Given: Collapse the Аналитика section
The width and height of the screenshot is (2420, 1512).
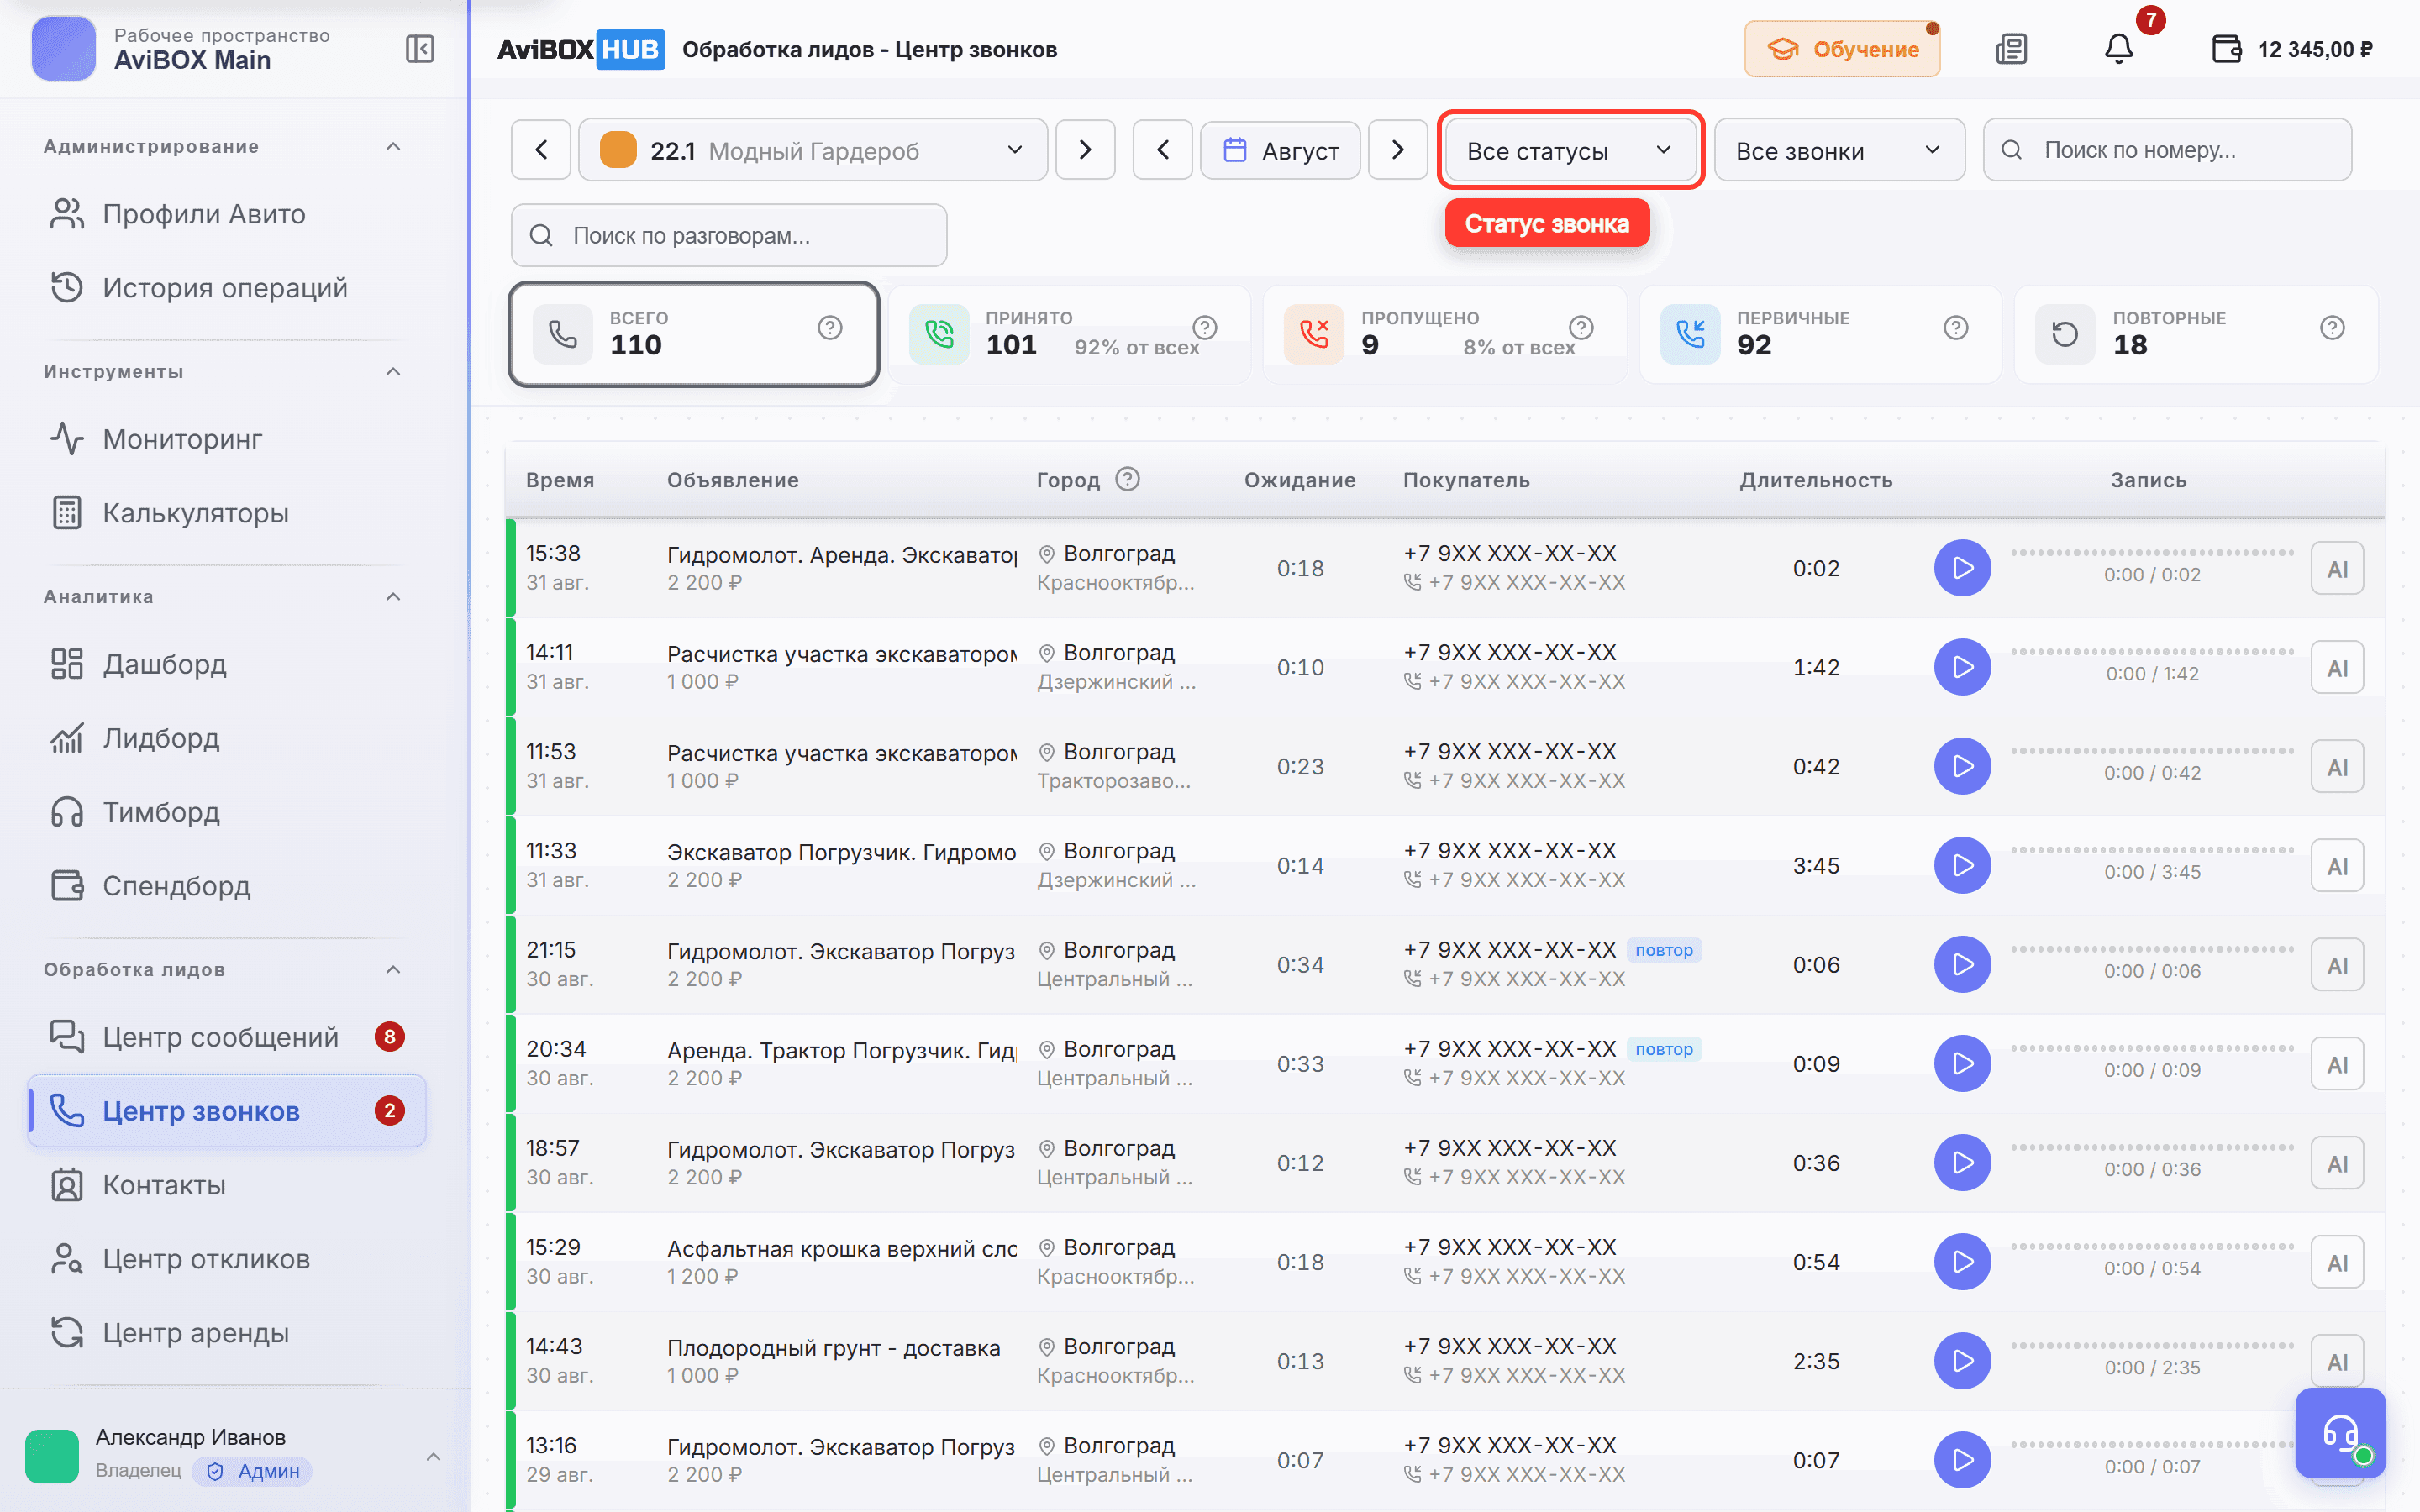Looking at the screenshot, I should pos(393,597).
